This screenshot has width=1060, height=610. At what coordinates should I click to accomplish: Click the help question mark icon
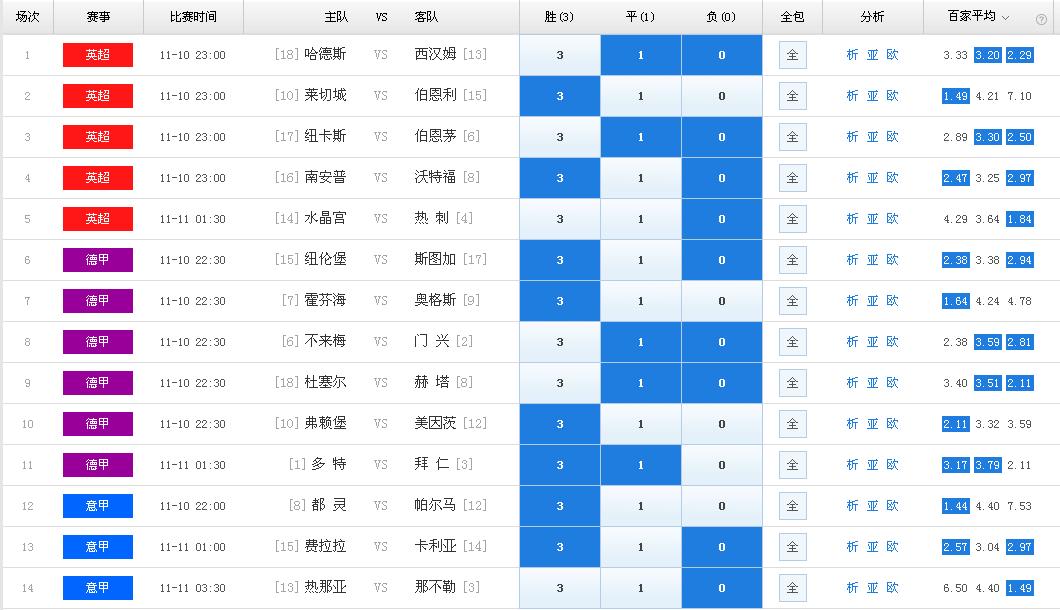[x=1042, y=18]
